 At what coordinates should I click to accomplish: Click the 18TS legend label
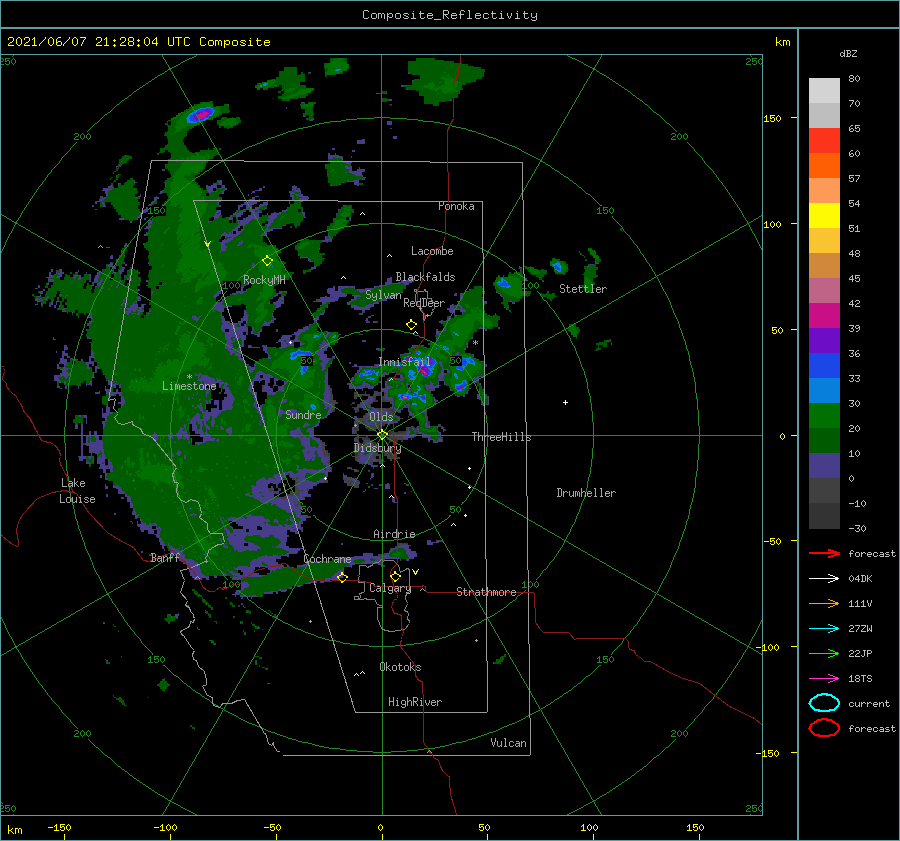pyautogui.click(x=860, y=678)
